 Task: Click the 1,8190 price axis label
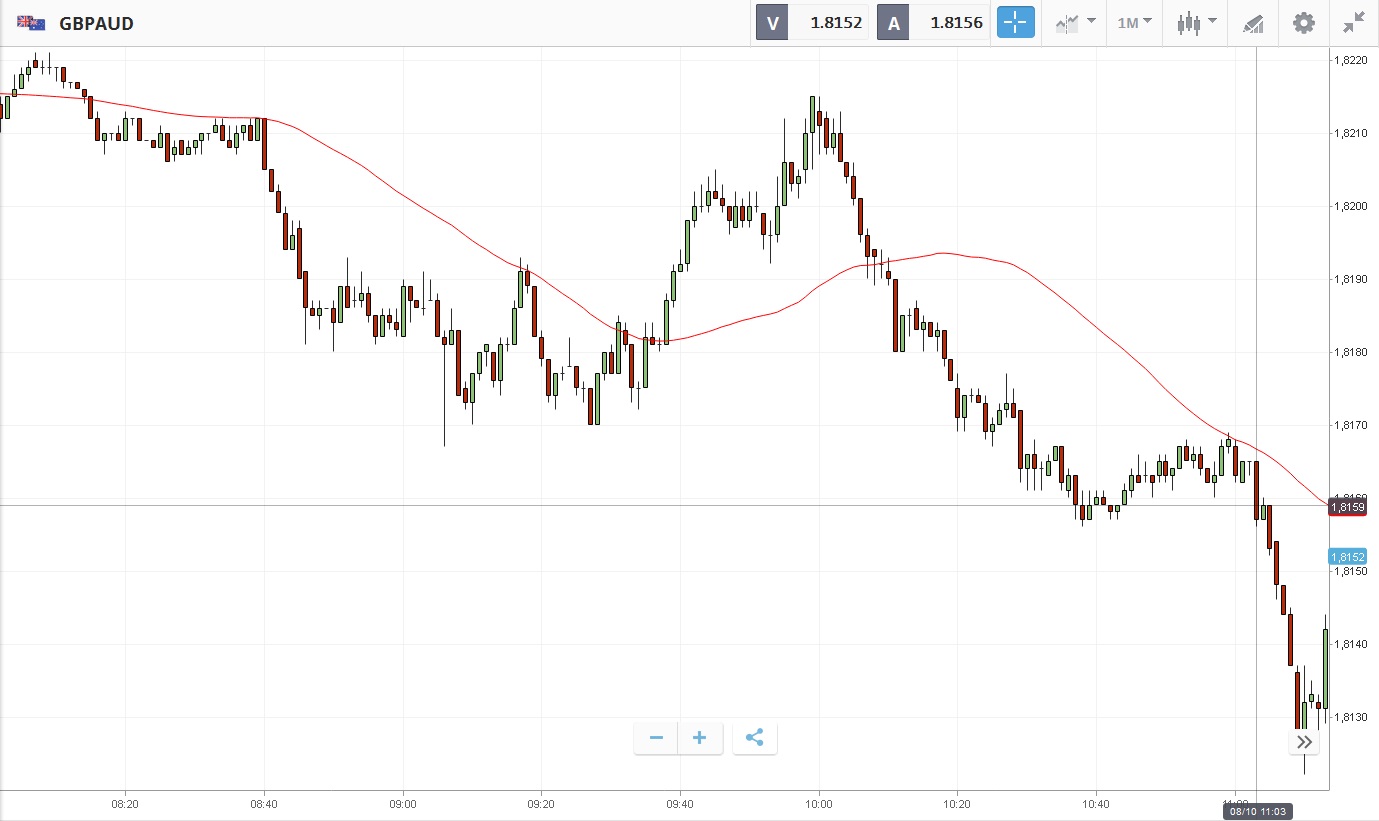click(x=1350, y=279)
